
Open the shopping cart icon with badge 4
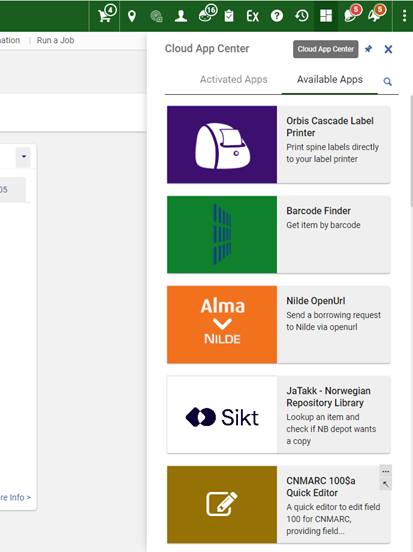click(106, 15)
